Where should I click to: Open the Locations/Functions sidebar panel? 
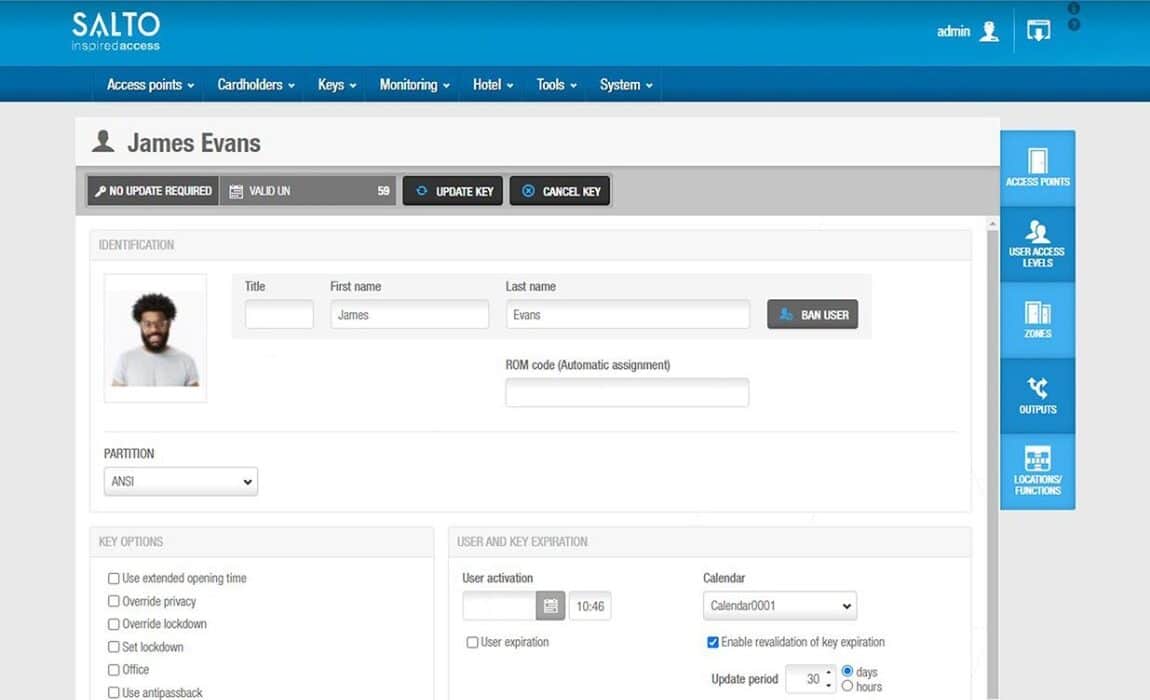point(1037,472)
